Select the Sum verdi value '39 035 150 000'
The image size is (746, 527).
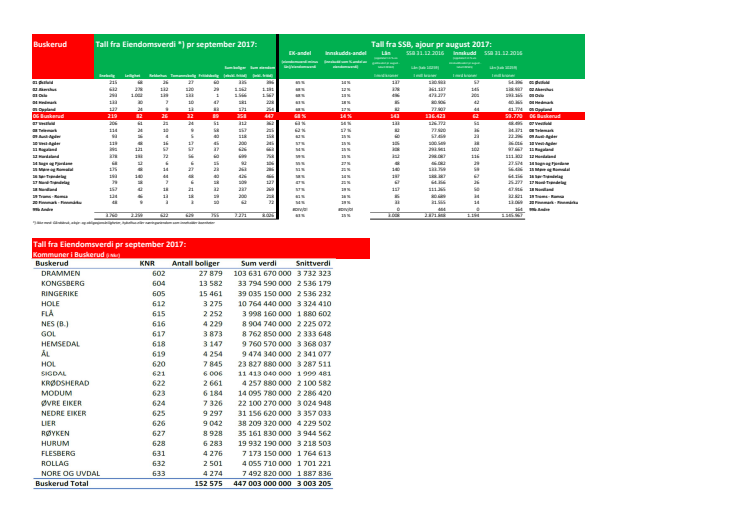pyautogui.click(x=265, y=294)
